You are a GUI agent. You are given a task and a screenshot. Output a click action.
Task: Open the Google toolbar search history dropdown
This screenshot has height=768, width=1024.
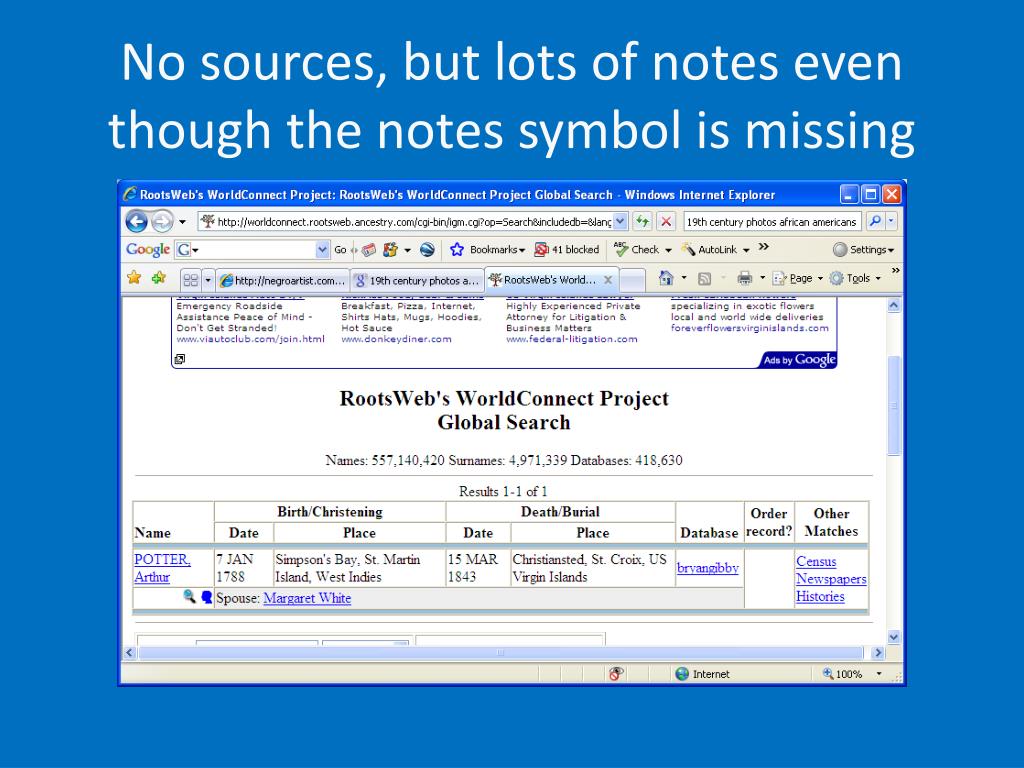coord(323,249)
